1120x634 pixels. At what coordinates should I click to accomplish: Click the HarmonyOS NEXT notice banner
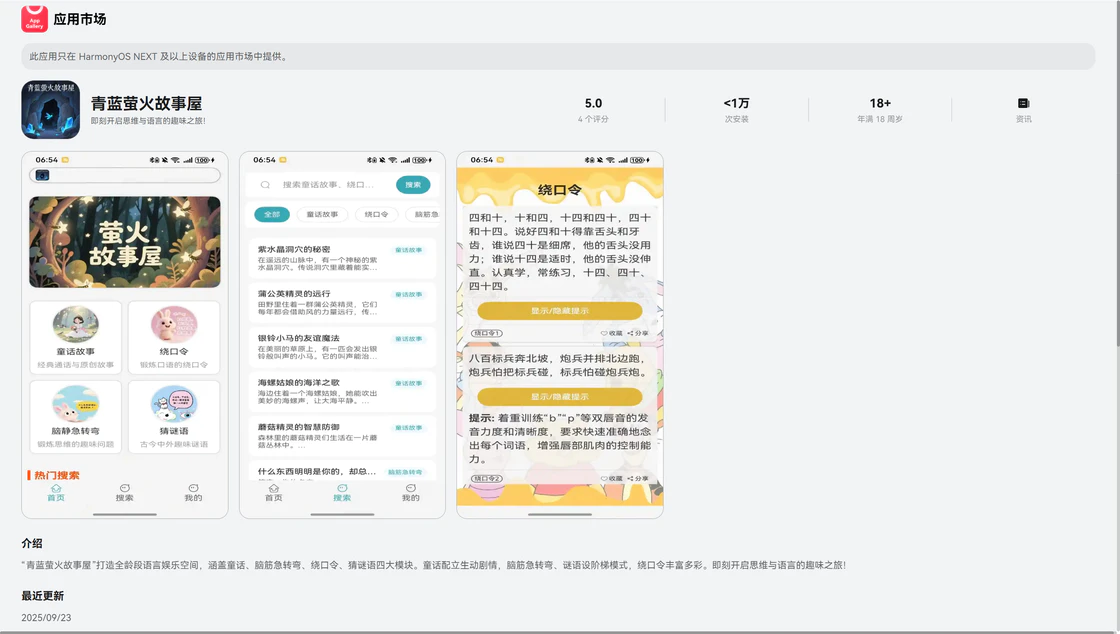[x=558, y=56]
